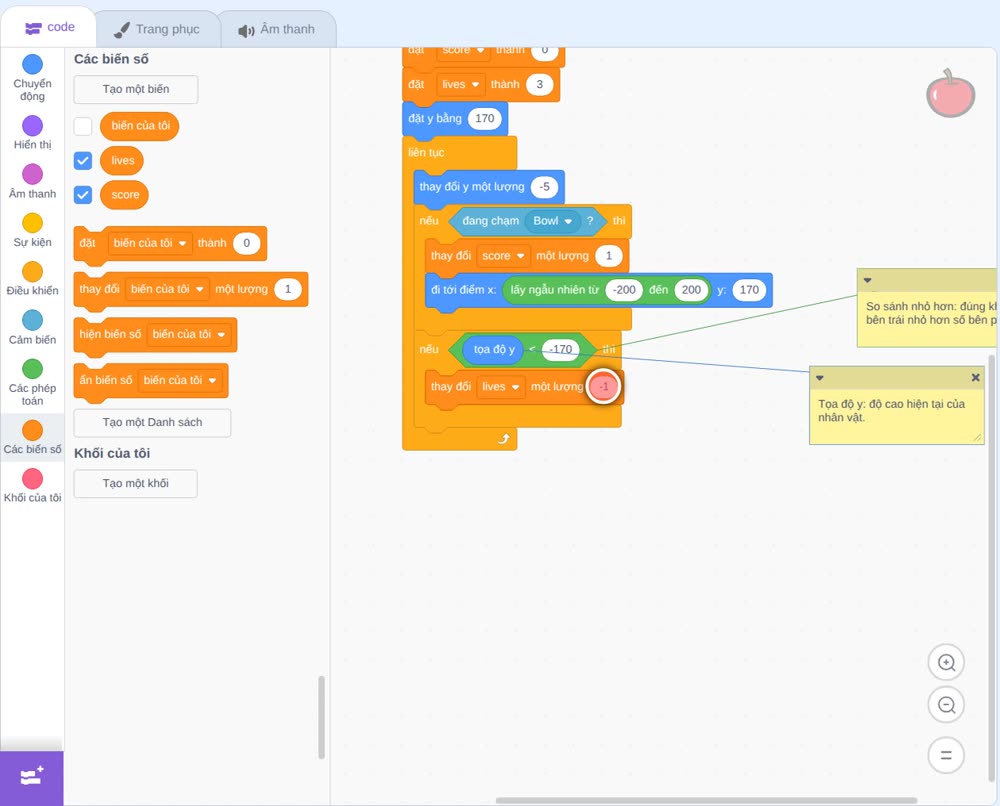Open variable dropdown in 'ẩn biến số' block
Image resolution: width=1000 pixels, height=806 pixels.
[x=180, y=380]
